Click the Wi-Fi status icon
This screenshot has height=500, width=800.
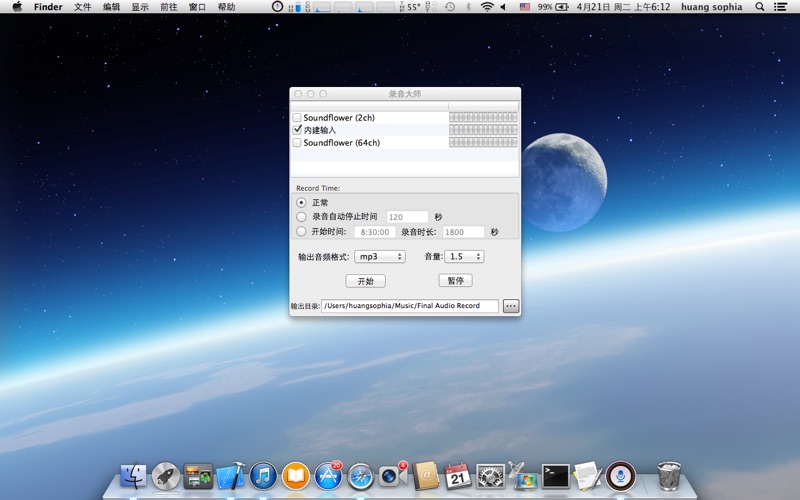pyautogui.click(x=487, y=7)
